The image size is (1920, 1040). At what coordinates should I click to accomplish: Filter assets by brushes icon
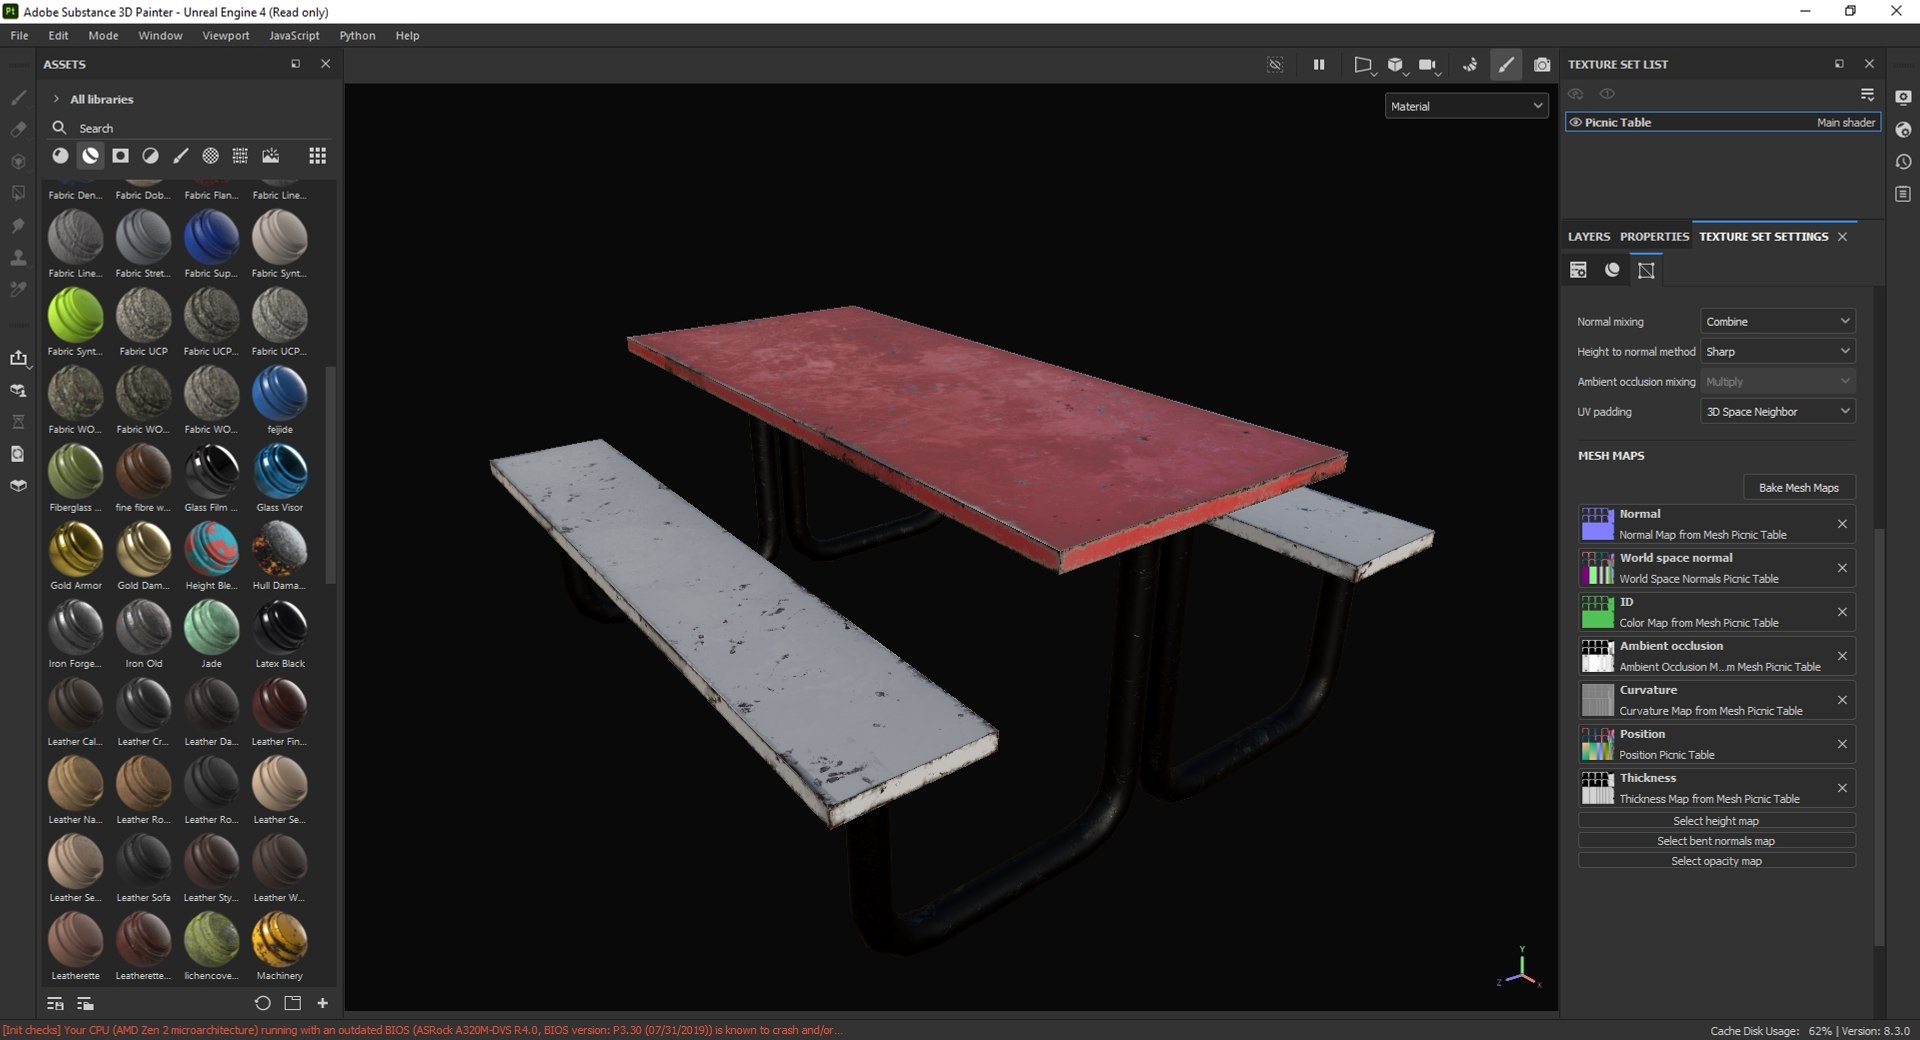pyautogui.click(x=180, y=155)
